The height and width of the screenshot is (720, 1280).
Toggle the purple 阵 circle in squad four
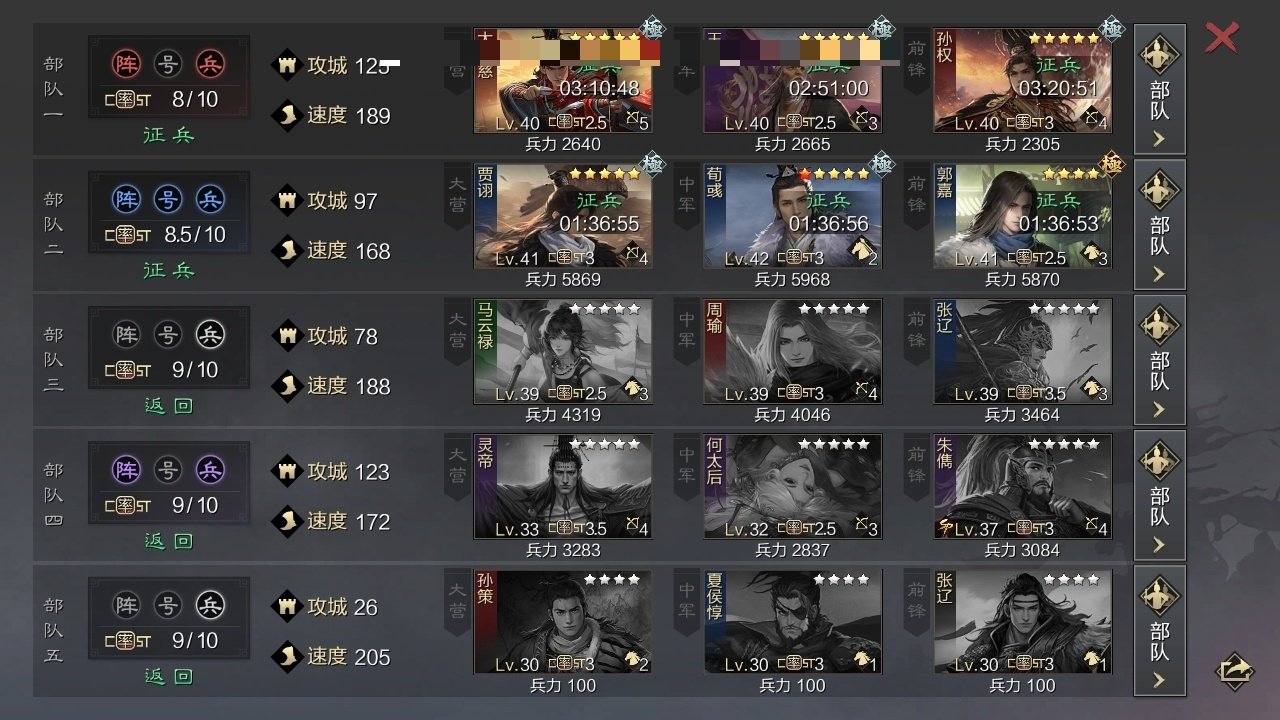click(127, 470)
